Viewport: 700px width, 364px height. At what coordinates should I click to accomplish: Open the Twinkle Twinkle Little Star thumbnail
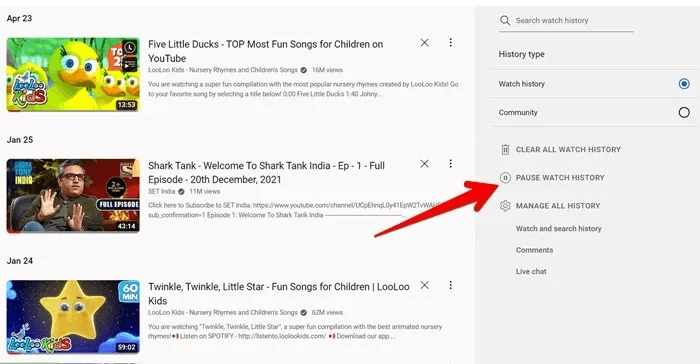coord(73,317)
